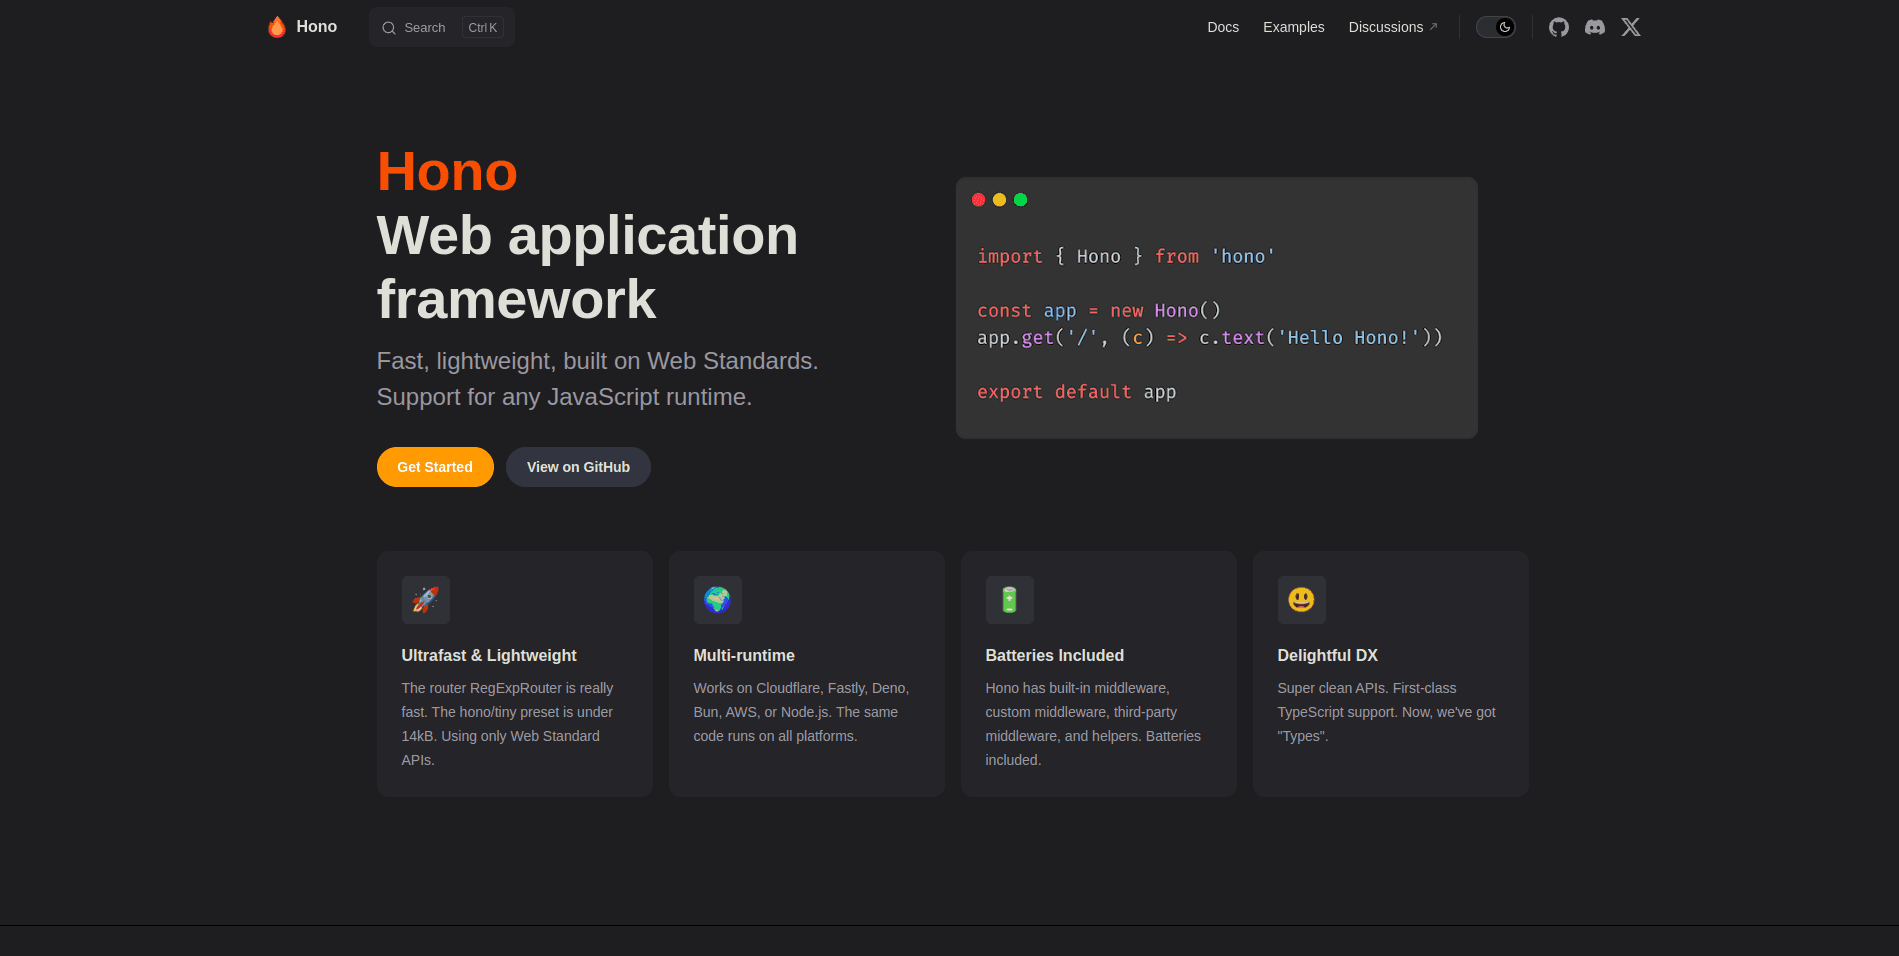Open the Docs menu item
Viewport: 1899px width, 956px height.
click(x=1223, y=27)
